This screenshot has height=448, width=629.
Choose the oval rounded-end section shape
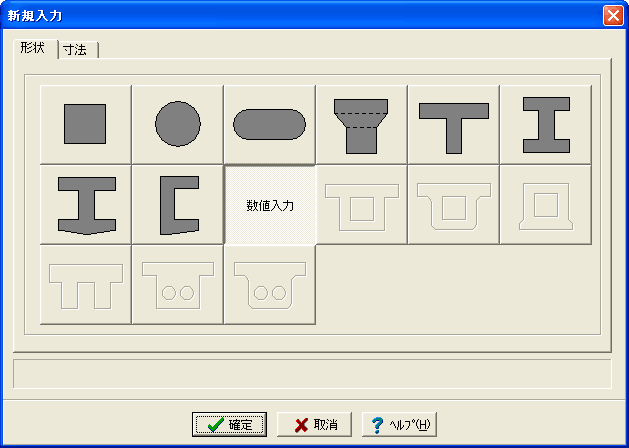tap(270, 124)
